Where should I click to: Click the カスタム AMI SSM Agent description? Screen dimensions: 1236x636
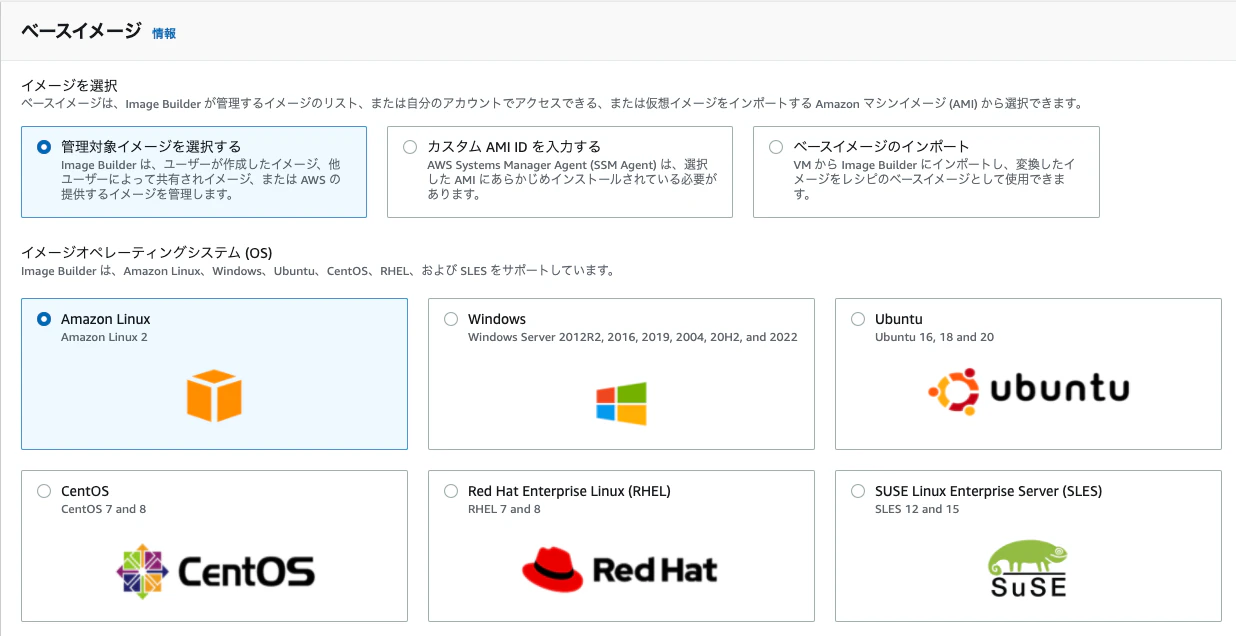click(x=572, y=179)
